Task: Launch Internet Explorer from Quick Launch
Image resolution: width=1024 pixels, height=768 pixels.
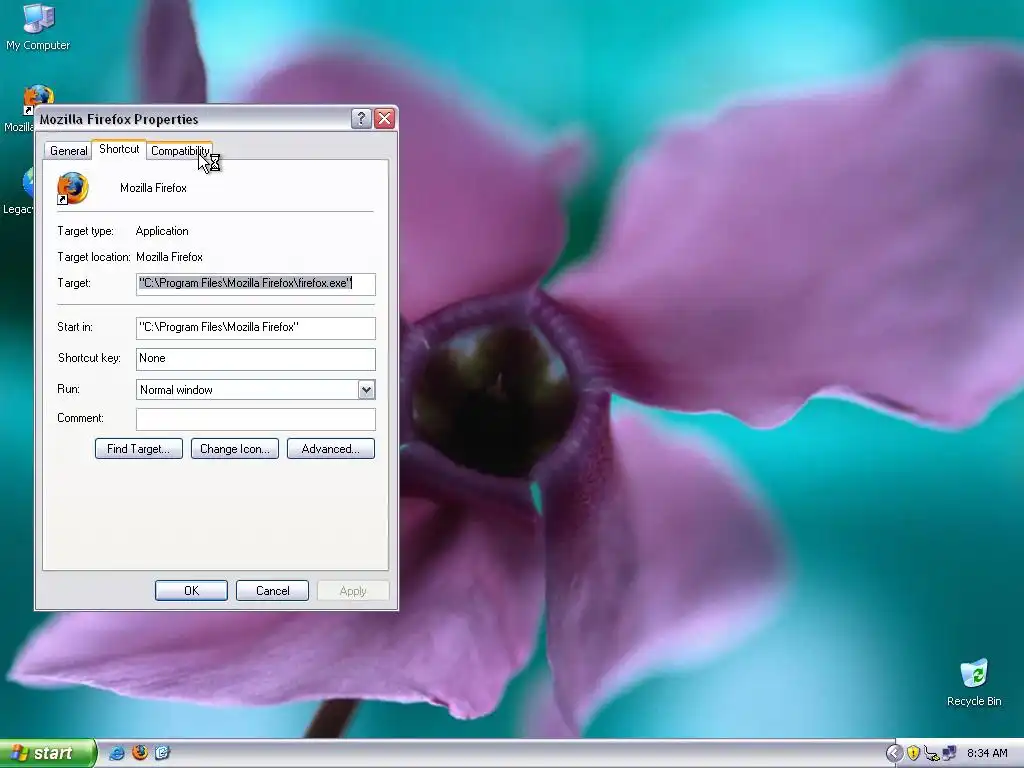Action: [x=117, y=753]
